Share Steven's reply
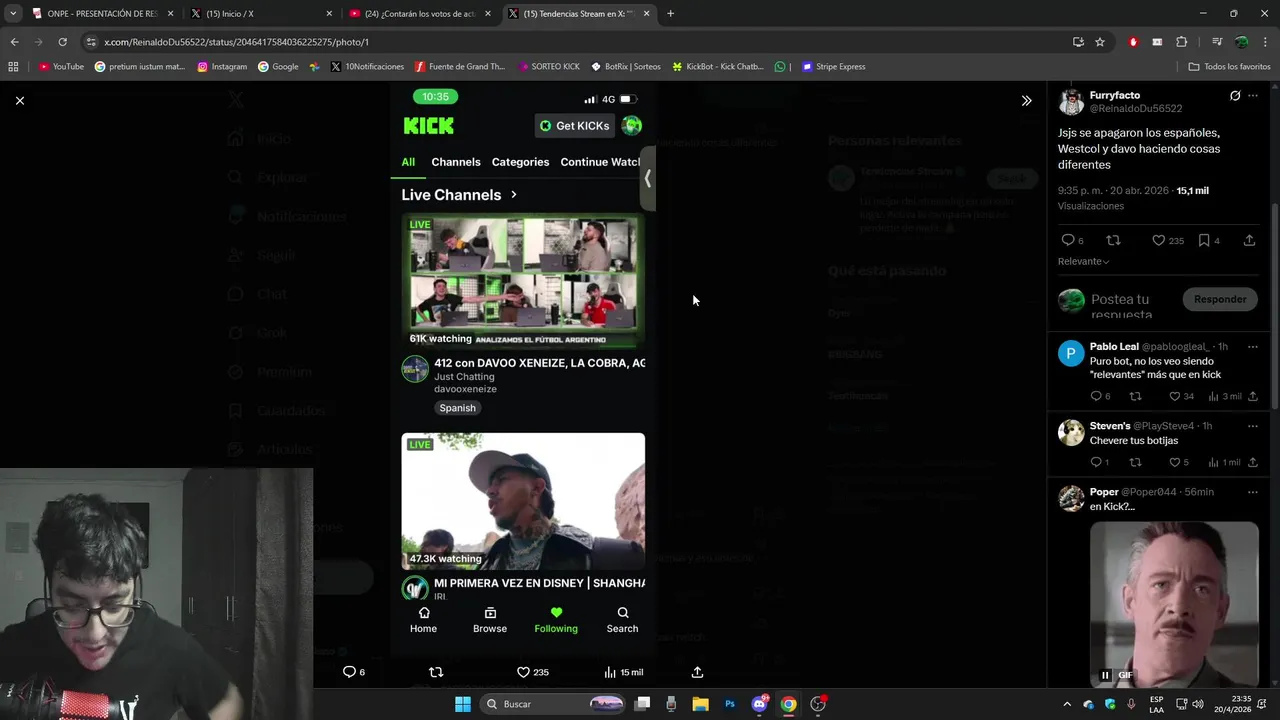Screen dimensions: 1280x720 pyautogui.click(x=1252, y=462)
